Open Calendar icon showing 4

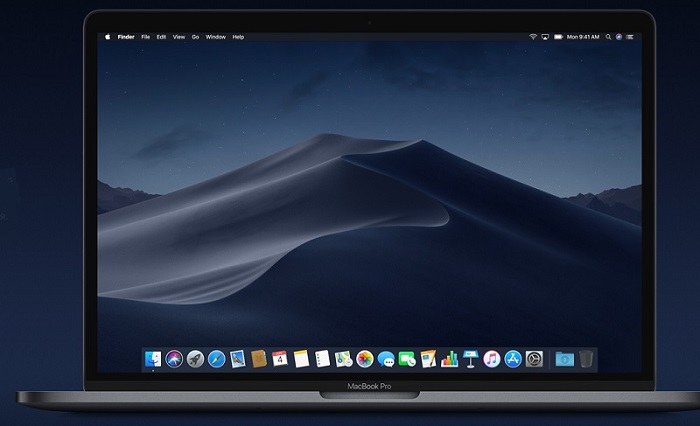point(280,359)
